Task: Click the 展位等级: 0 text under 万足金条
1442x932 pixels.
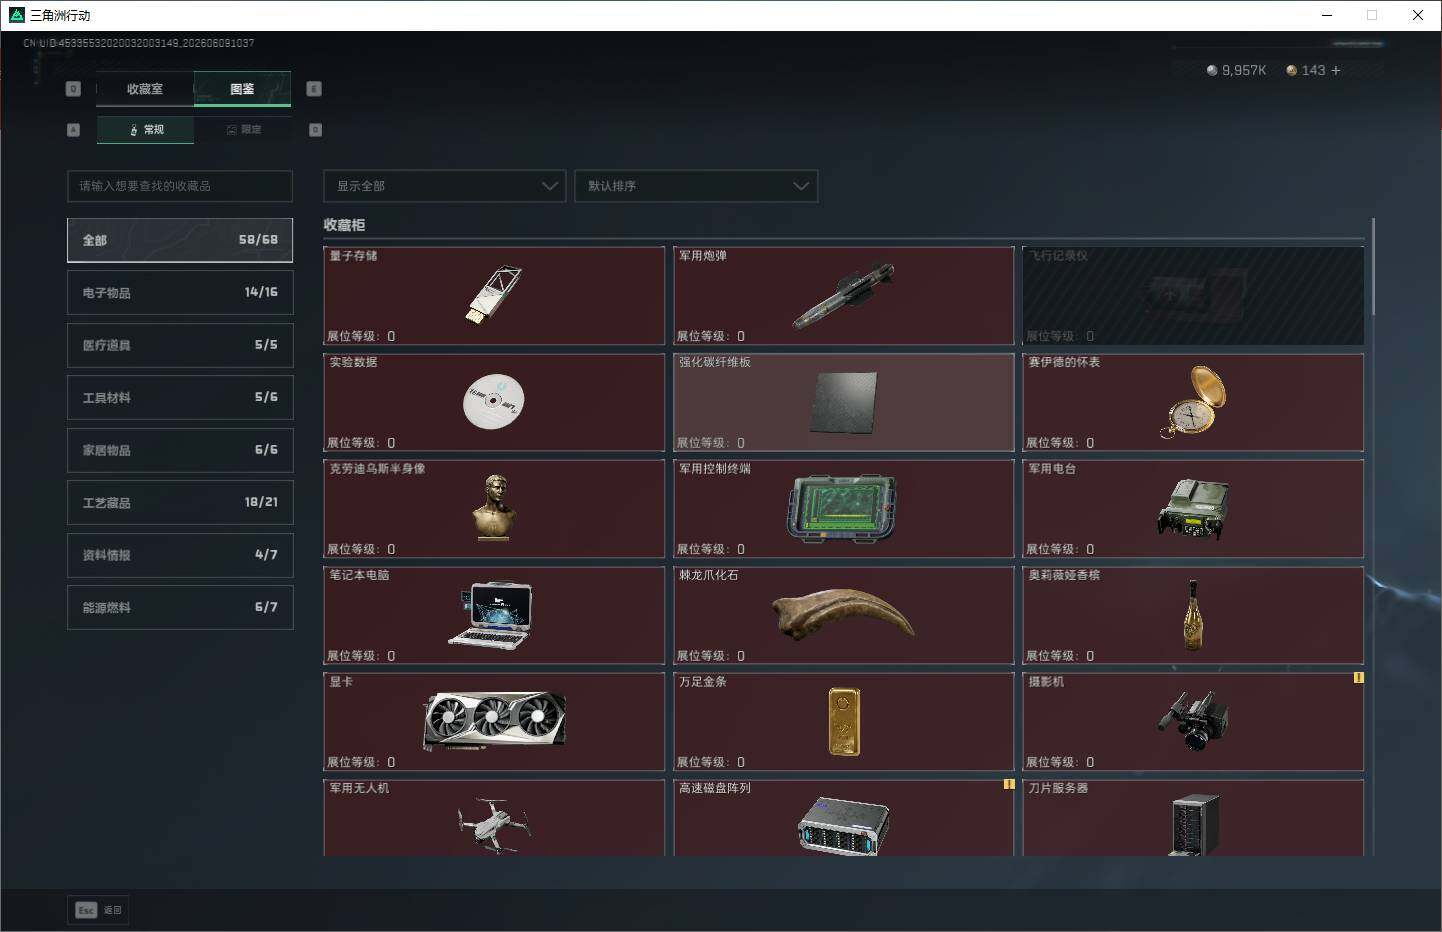Action: [x=711, y=762]
